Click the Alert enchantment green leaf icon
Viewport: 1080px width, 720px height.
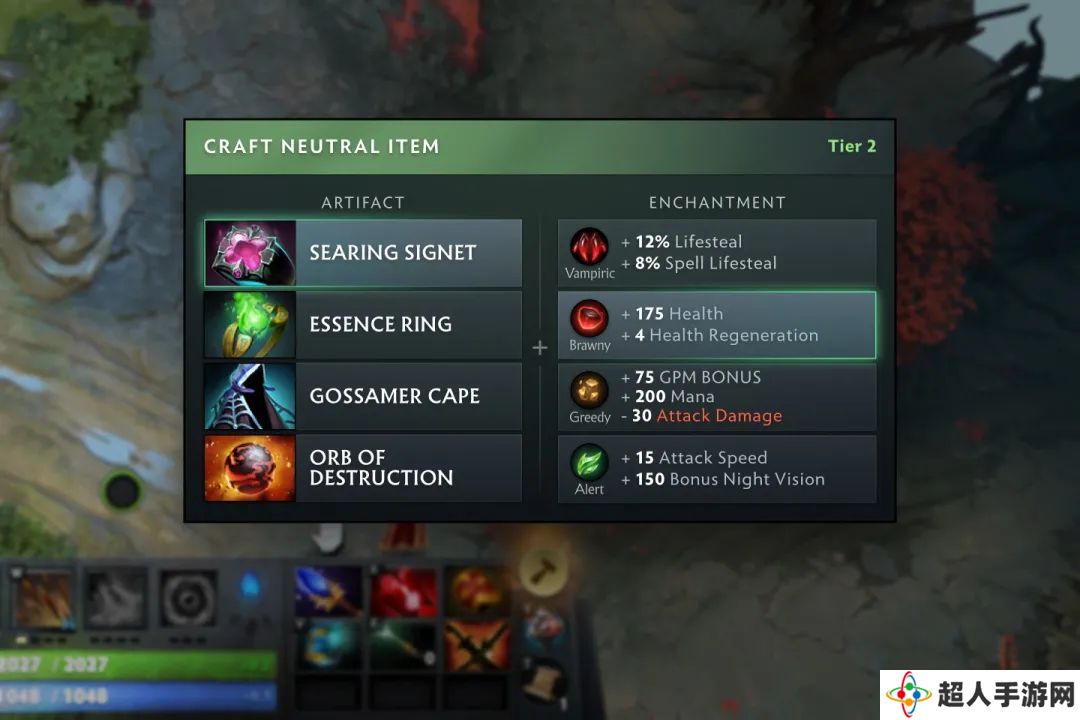[589, 462]
